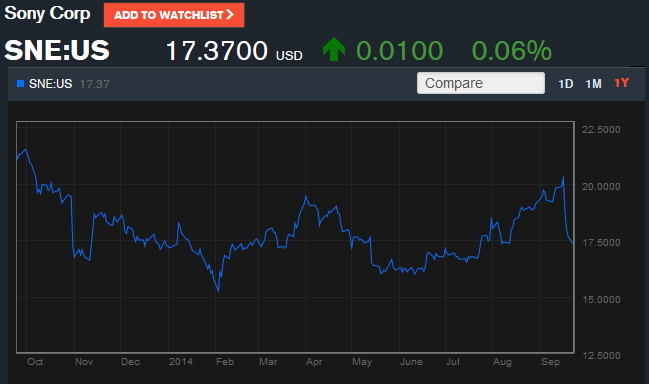Click the Mar month label
The width and height of the screenshot is (649, 384).
pos(268,362)
